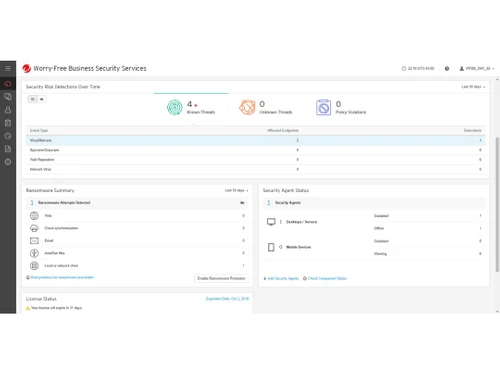The height and width of the screenshot is (375, 500).
Task: Click Ransomware Attempts Detected count
Action: tap(32, 203)
